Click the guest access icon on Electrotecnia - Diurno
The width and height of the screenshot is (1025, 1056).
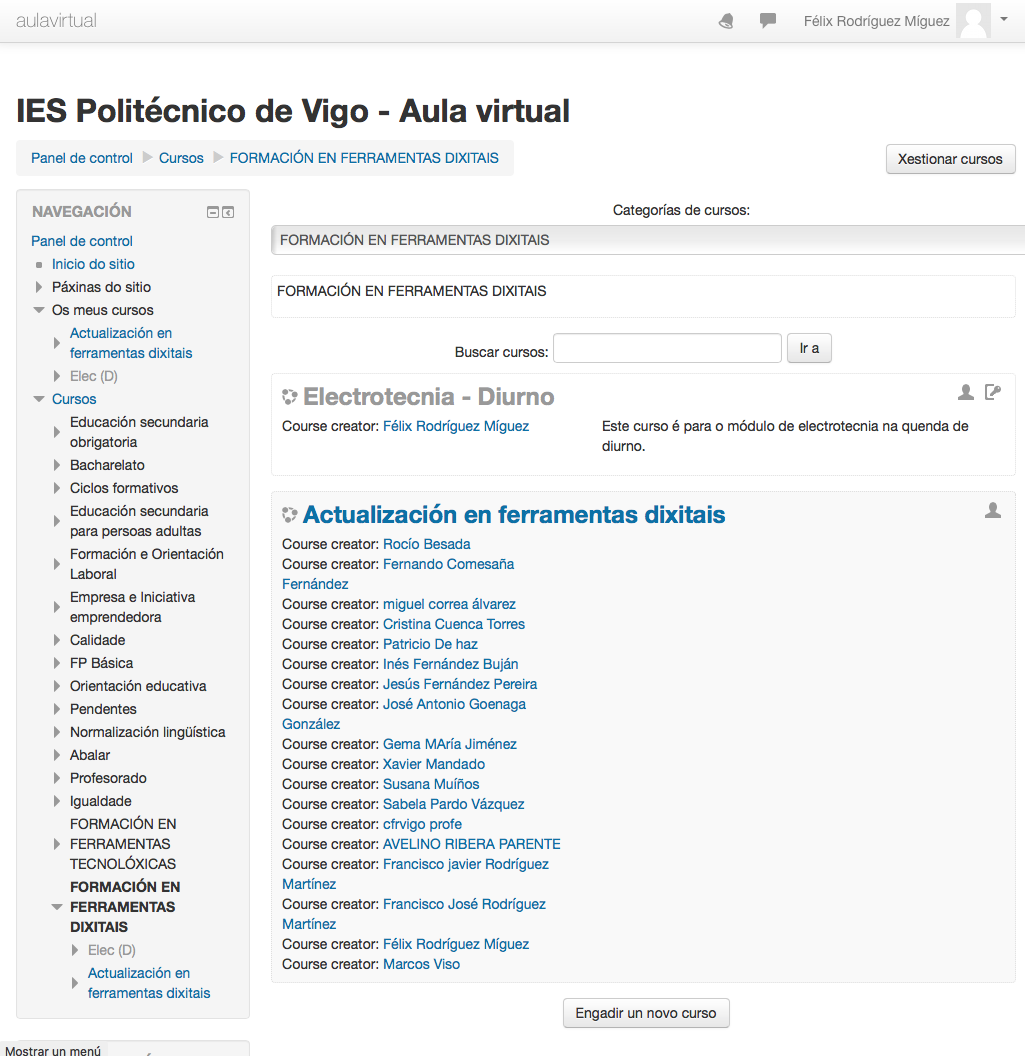[x=966, y=393]
